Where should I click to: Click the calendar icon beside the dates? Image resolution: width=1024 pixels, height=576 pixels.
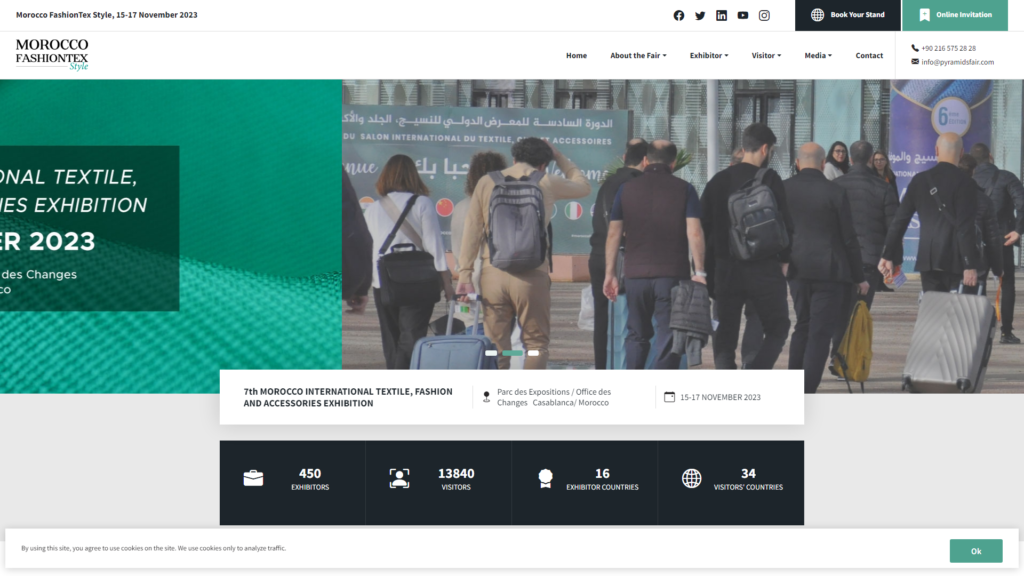(x=669, y=396)
